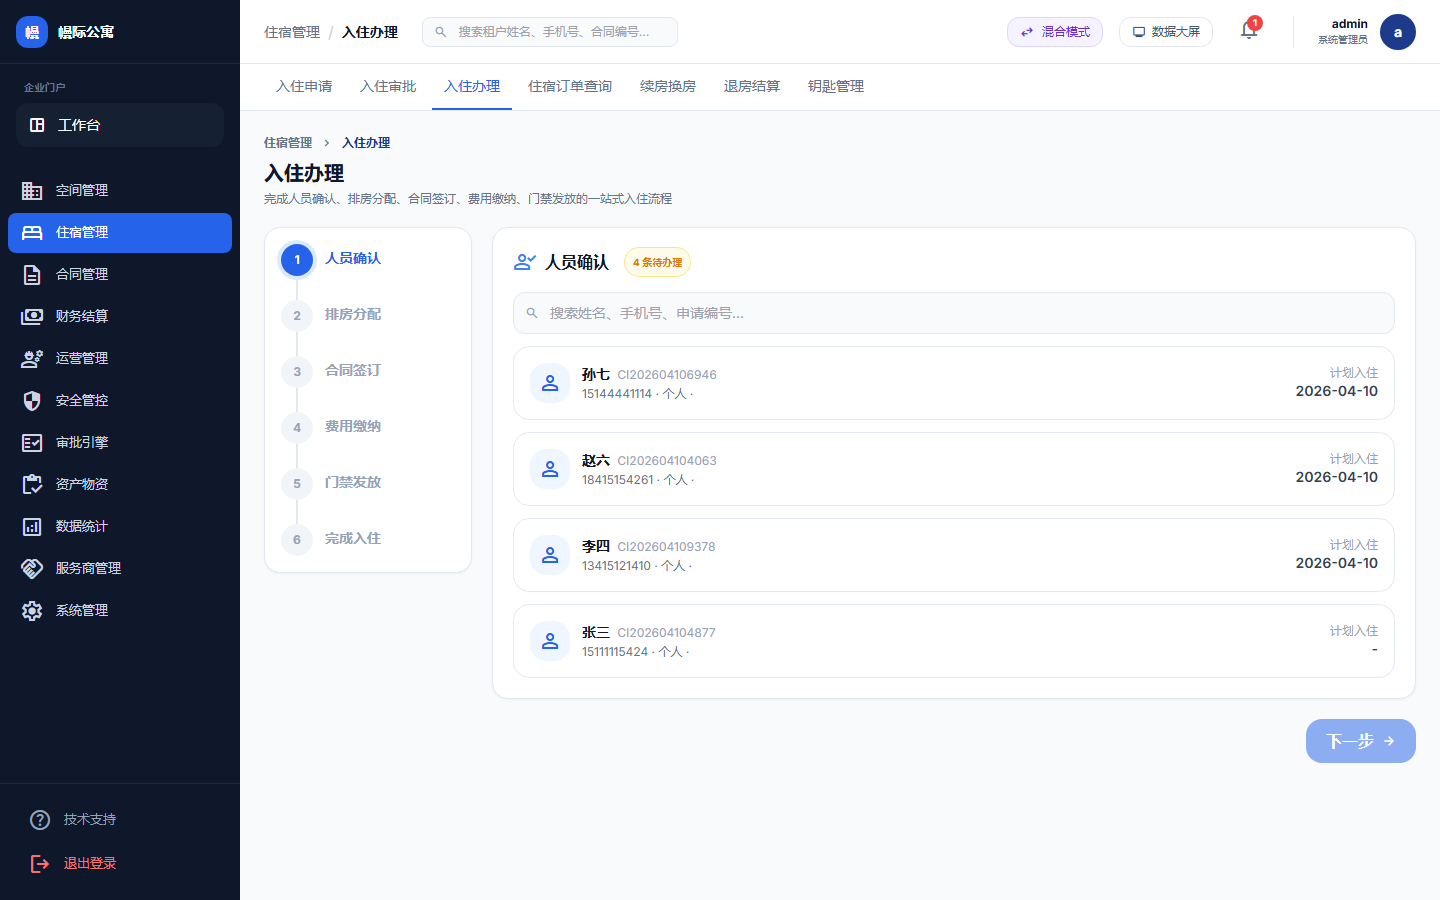This screenshot has width=1440, height=900.
Task: Open the 审批引擎 module
Action: 83,442
